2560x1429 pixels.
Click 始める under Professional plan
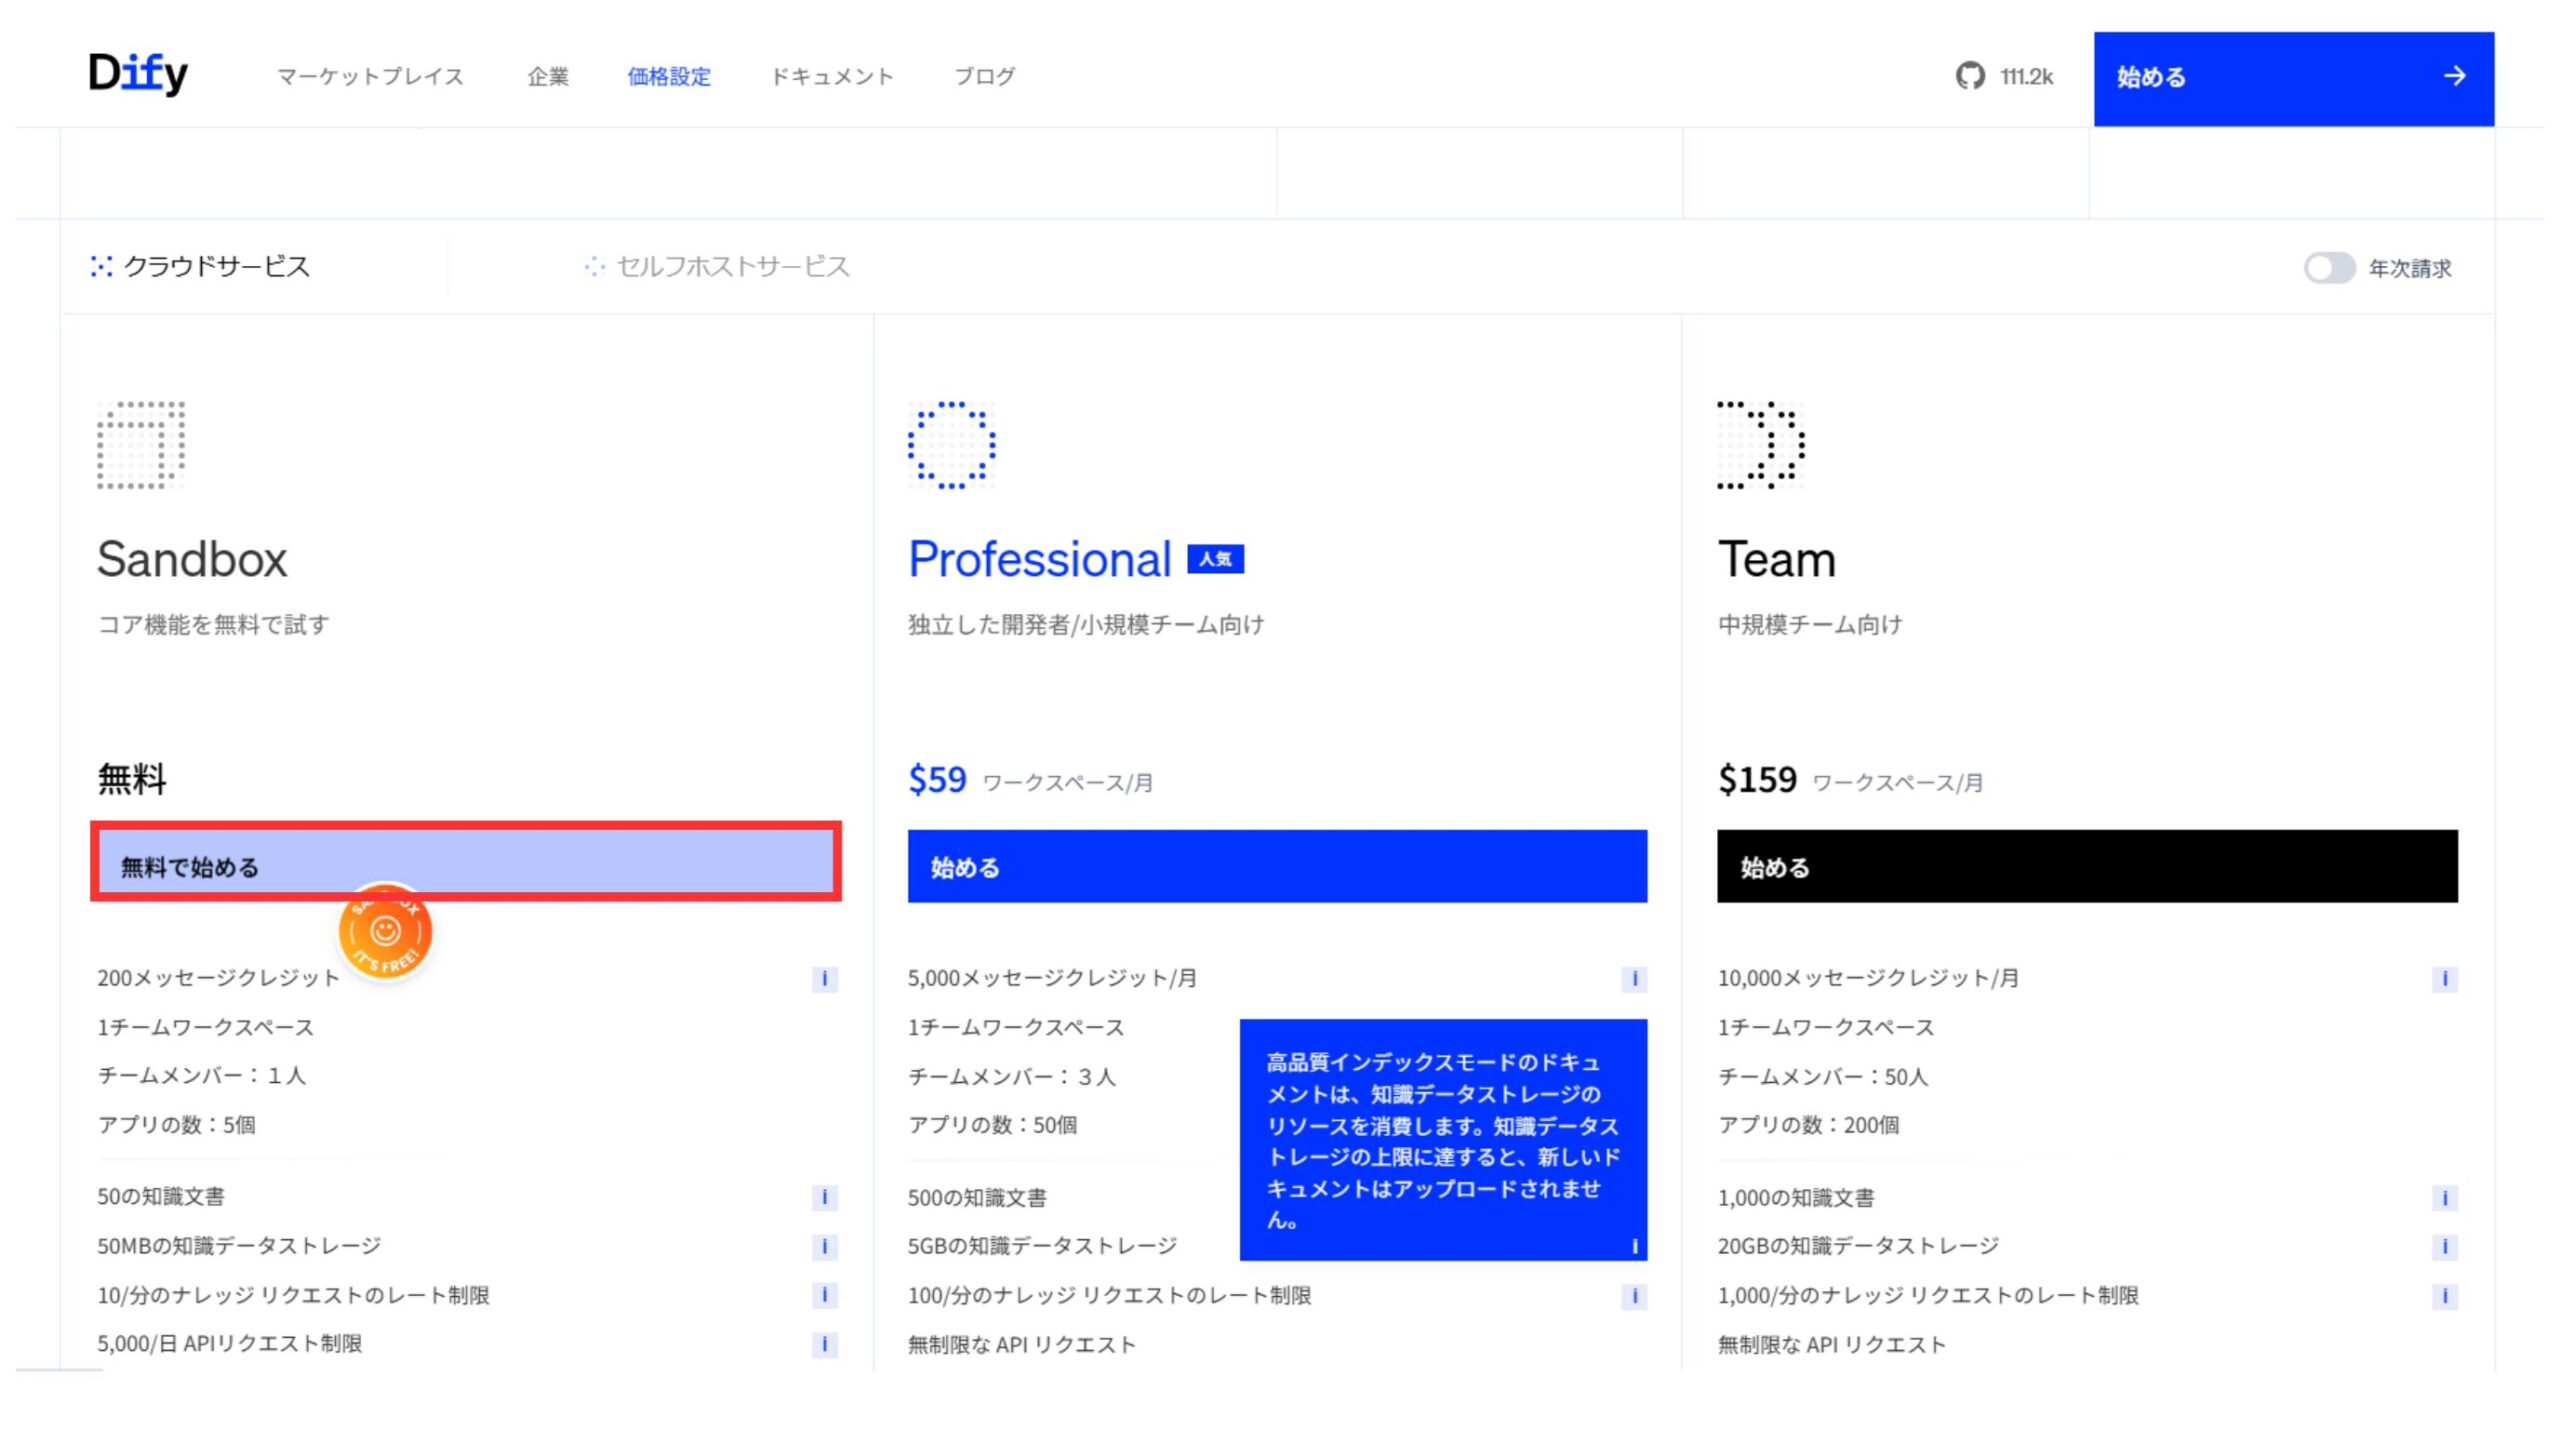point(1277,866)
